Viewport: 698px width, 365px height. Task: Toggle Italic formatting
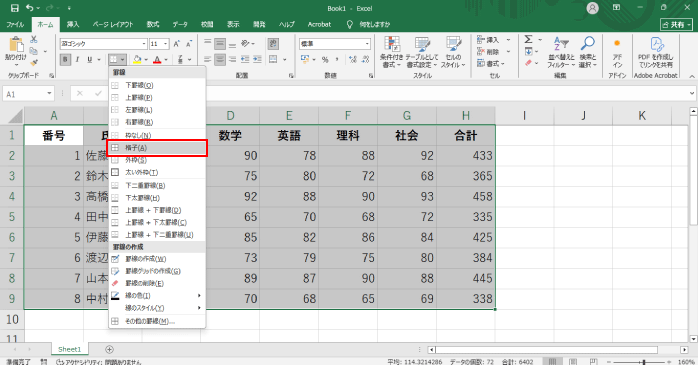pyautogui.click(x=77, y=59)
